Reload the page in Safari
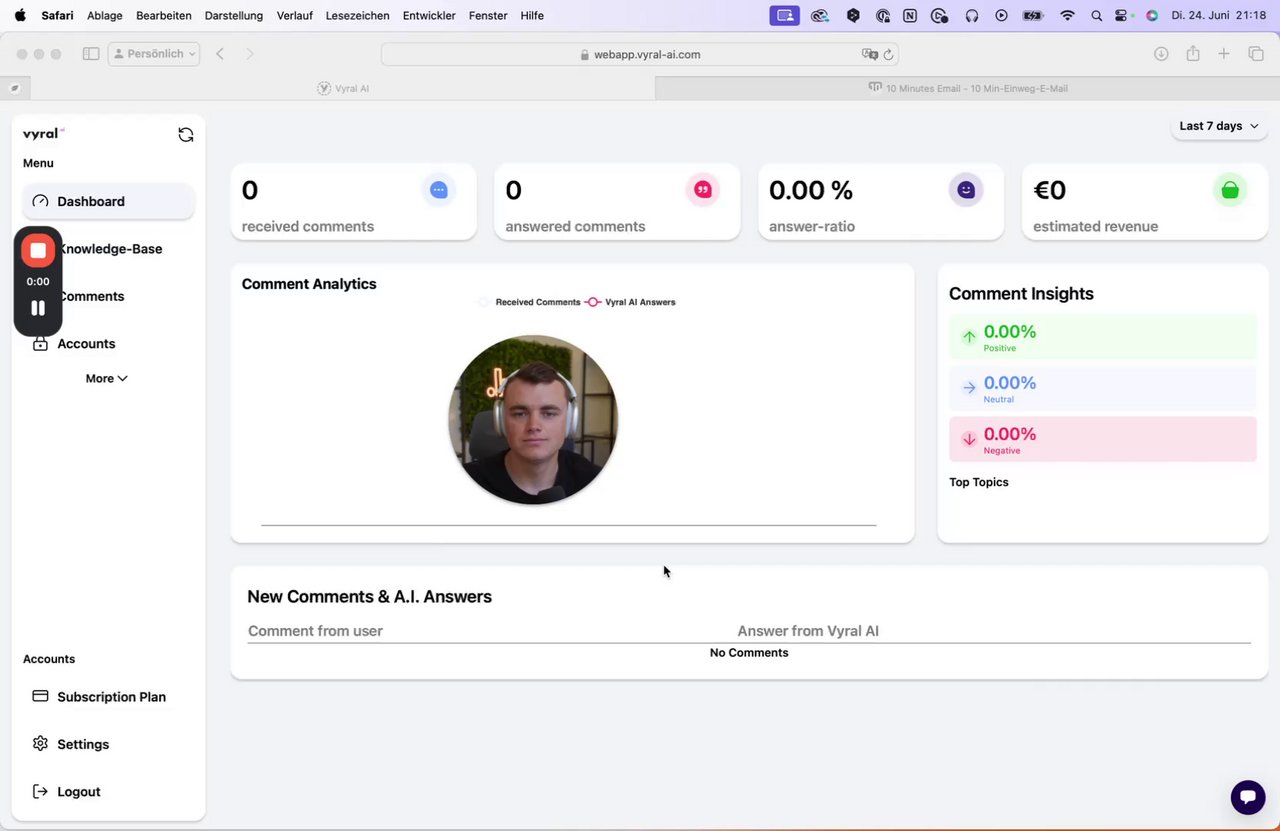The width and height of the screenshot is (1280, 831). pos(888,54)
